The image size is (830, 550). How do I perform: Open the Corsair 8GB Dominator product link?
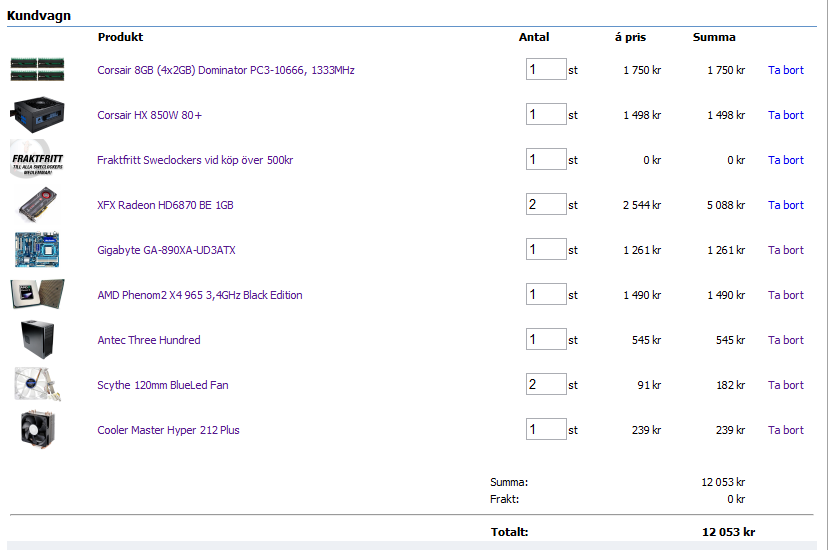coord(225,70)
